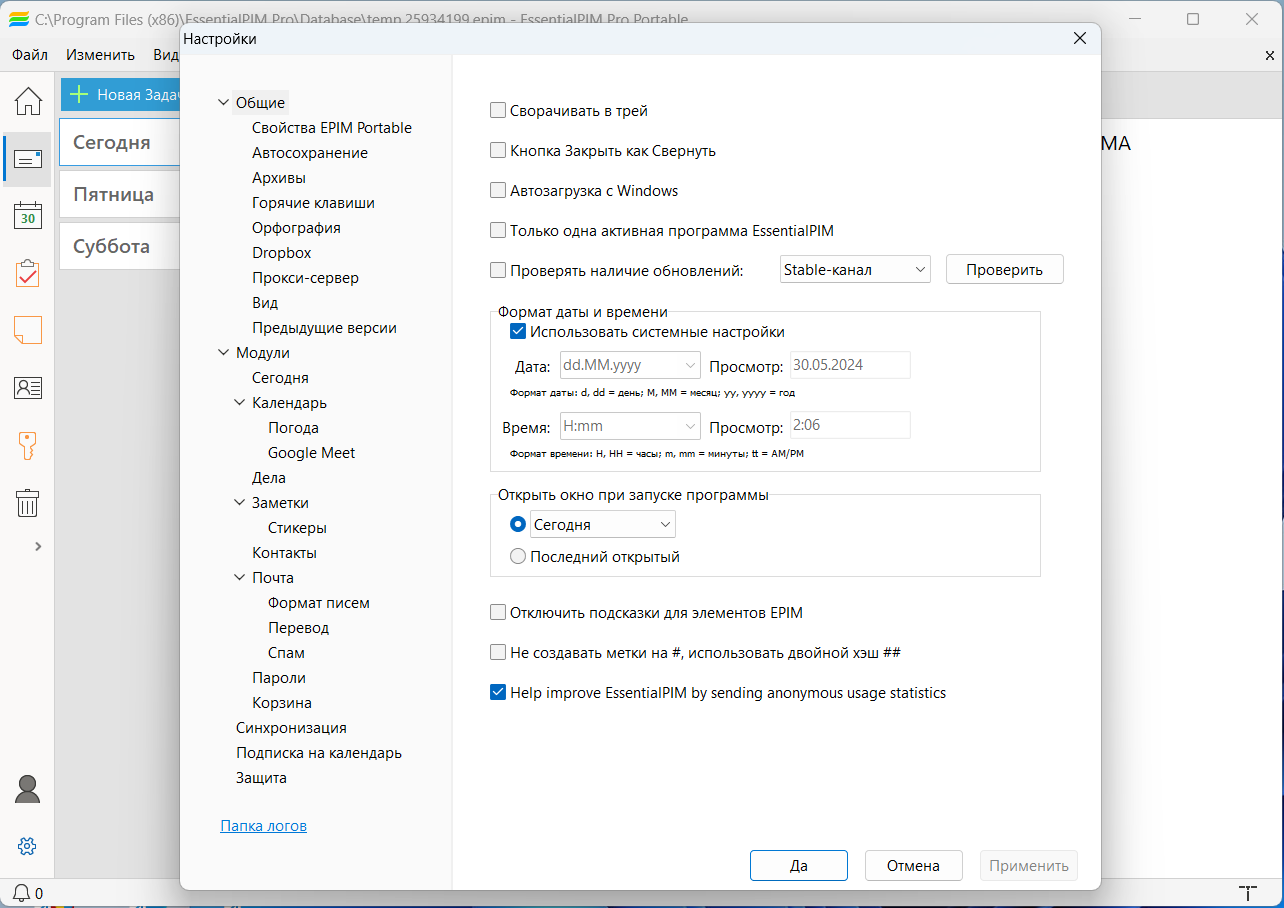This screenshot has width=1284, height=908.
Task: Enable Отключить подсказки для элементов EPIM
Action: click(498, 612)
